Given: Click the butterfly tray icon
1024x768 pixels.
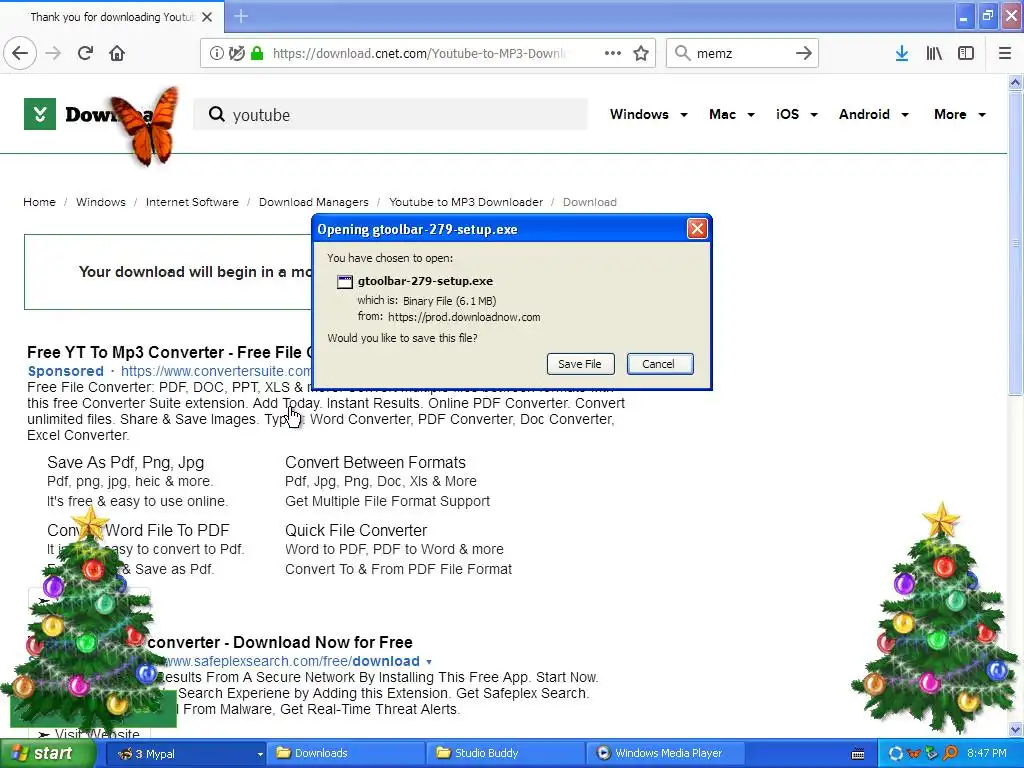Looking at the screenshot, I should (x=914, y=754).
